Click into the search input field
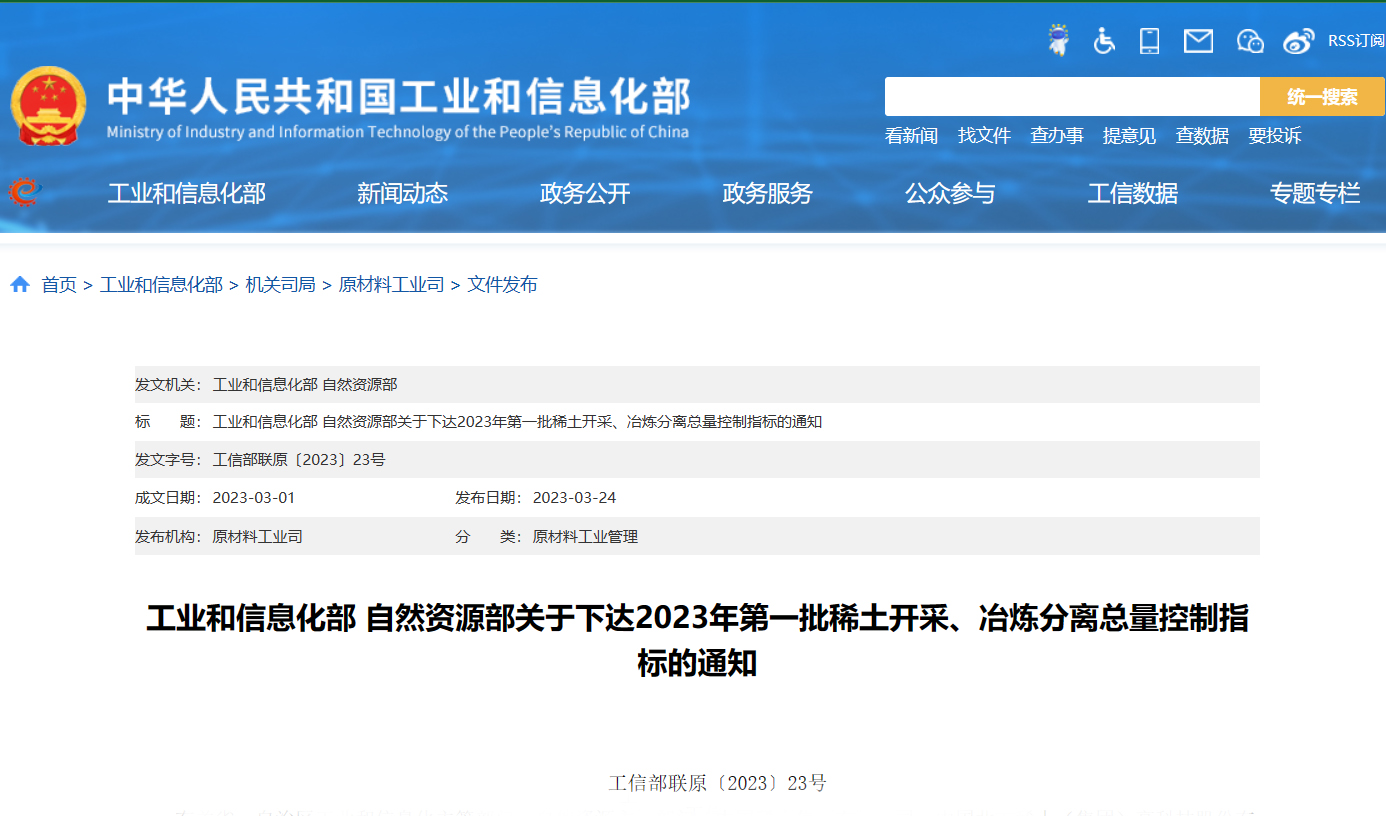This screenshot has width=1386, height=816. (1071, 97)
